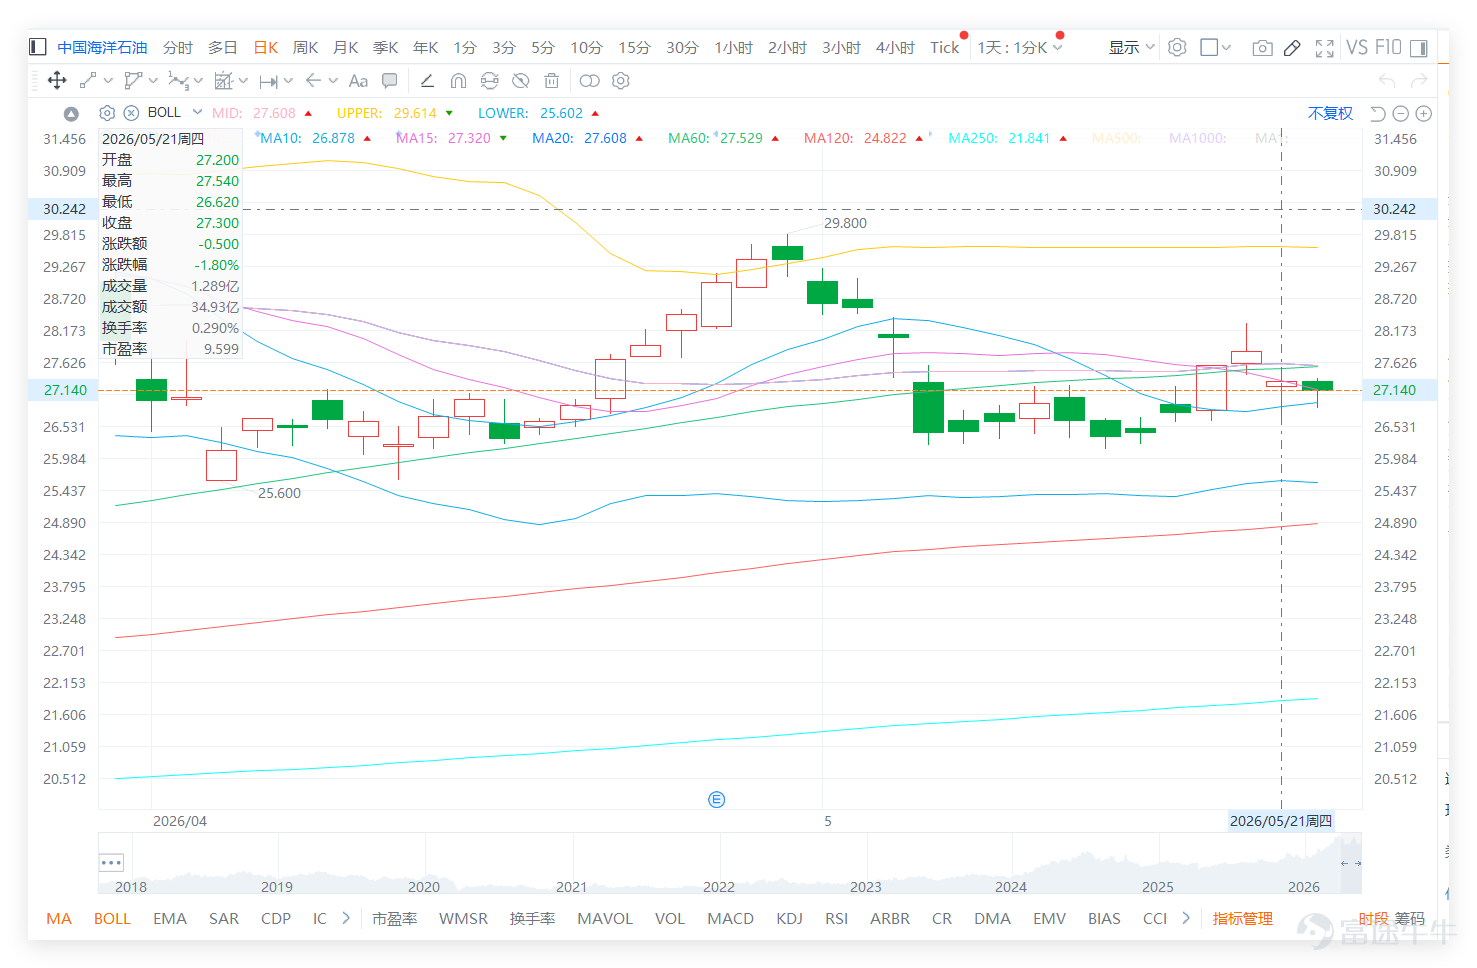The image size is (1477, 968).
Task: Toggle the drawing pen tool in top bar
Action: tap(1292, 48)
